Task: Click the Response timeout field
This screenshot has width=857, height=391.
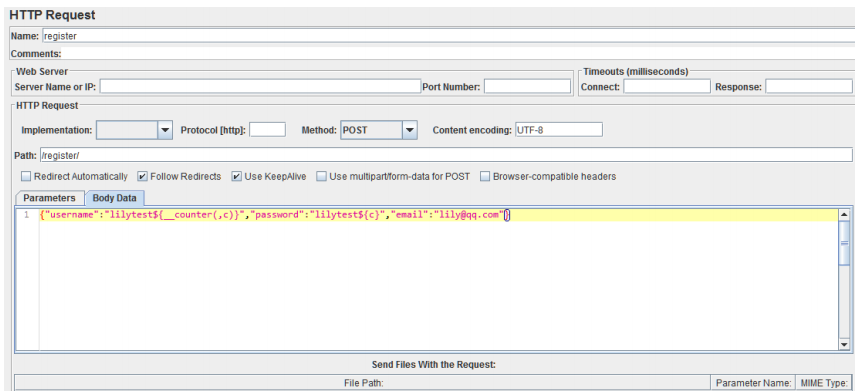Action: (x=808, y=86)
